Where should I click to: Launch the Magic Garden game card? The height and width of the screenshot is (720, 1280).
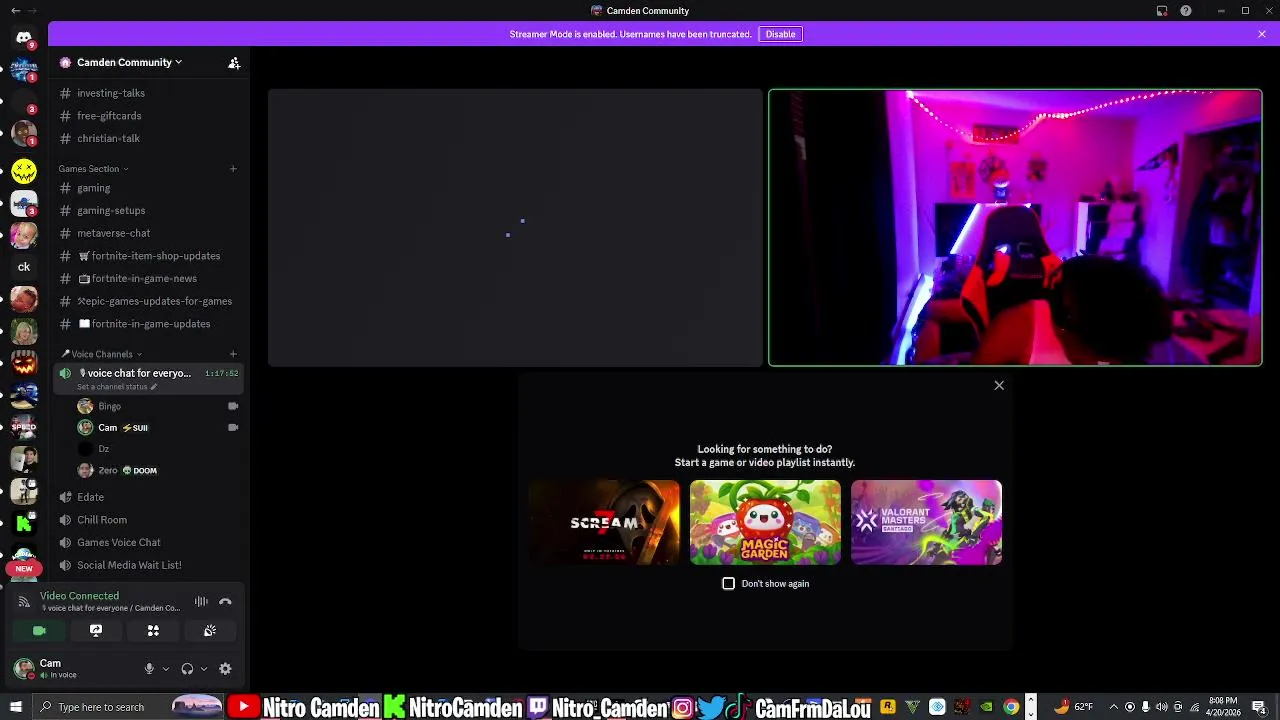click(x=765, y=523)
